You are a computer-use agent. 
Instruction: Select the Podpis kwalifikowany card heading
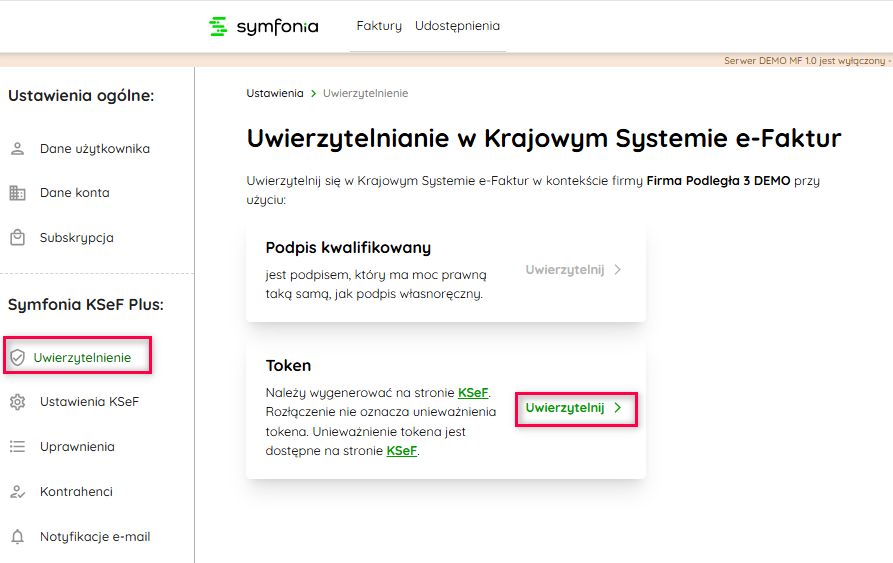(x=348, y=247)
